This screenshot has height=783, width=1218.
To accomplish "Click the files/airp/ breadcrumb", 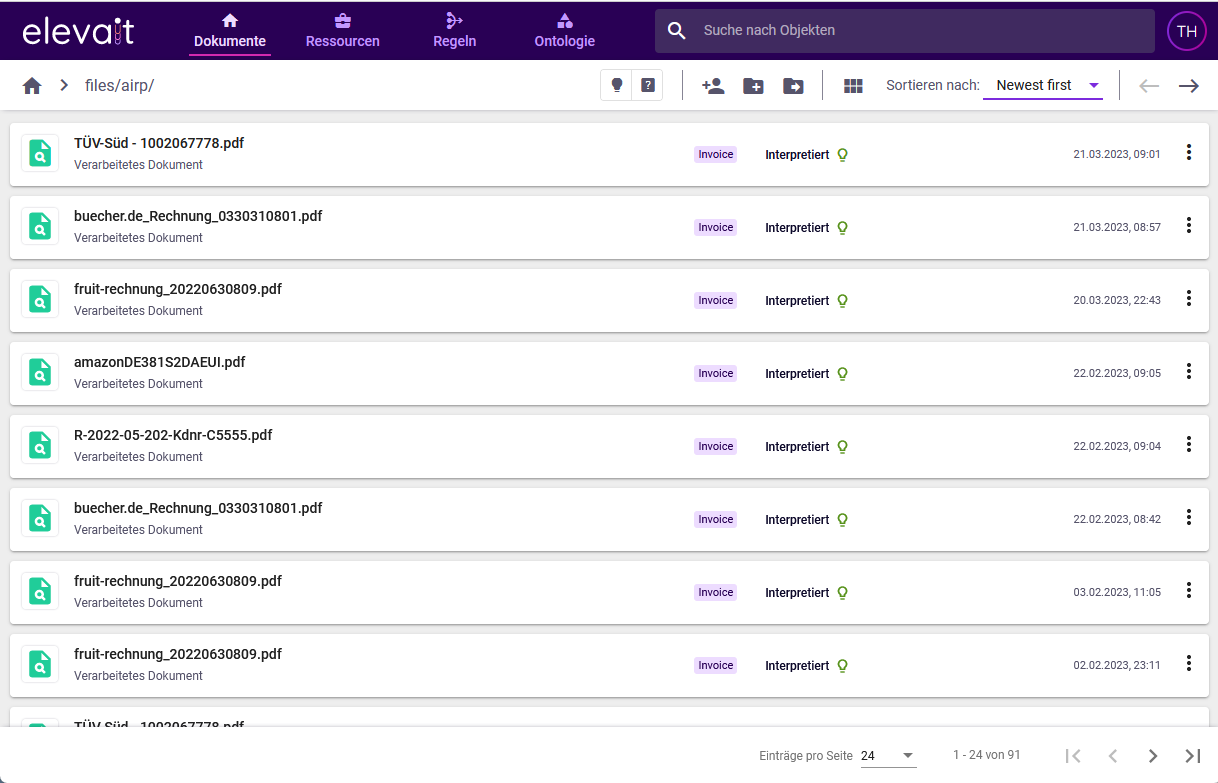I will tap(119, 85).
